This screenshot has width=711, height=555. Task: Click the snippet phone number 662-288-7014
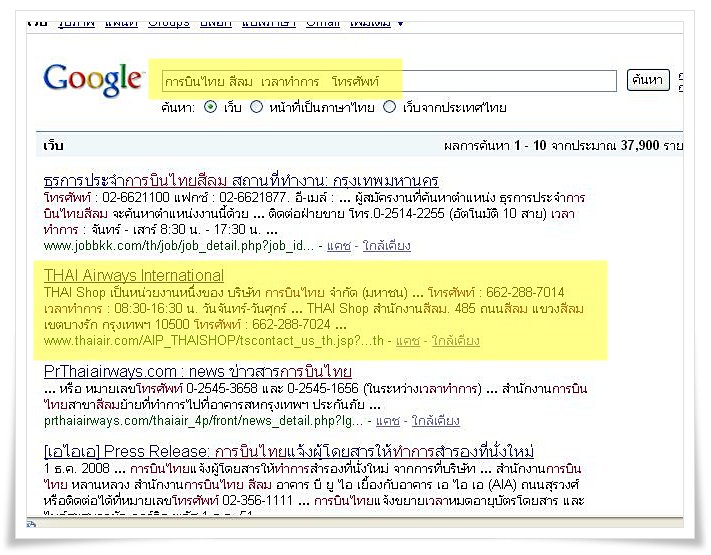pyautogui.click(x=525, y=292)
